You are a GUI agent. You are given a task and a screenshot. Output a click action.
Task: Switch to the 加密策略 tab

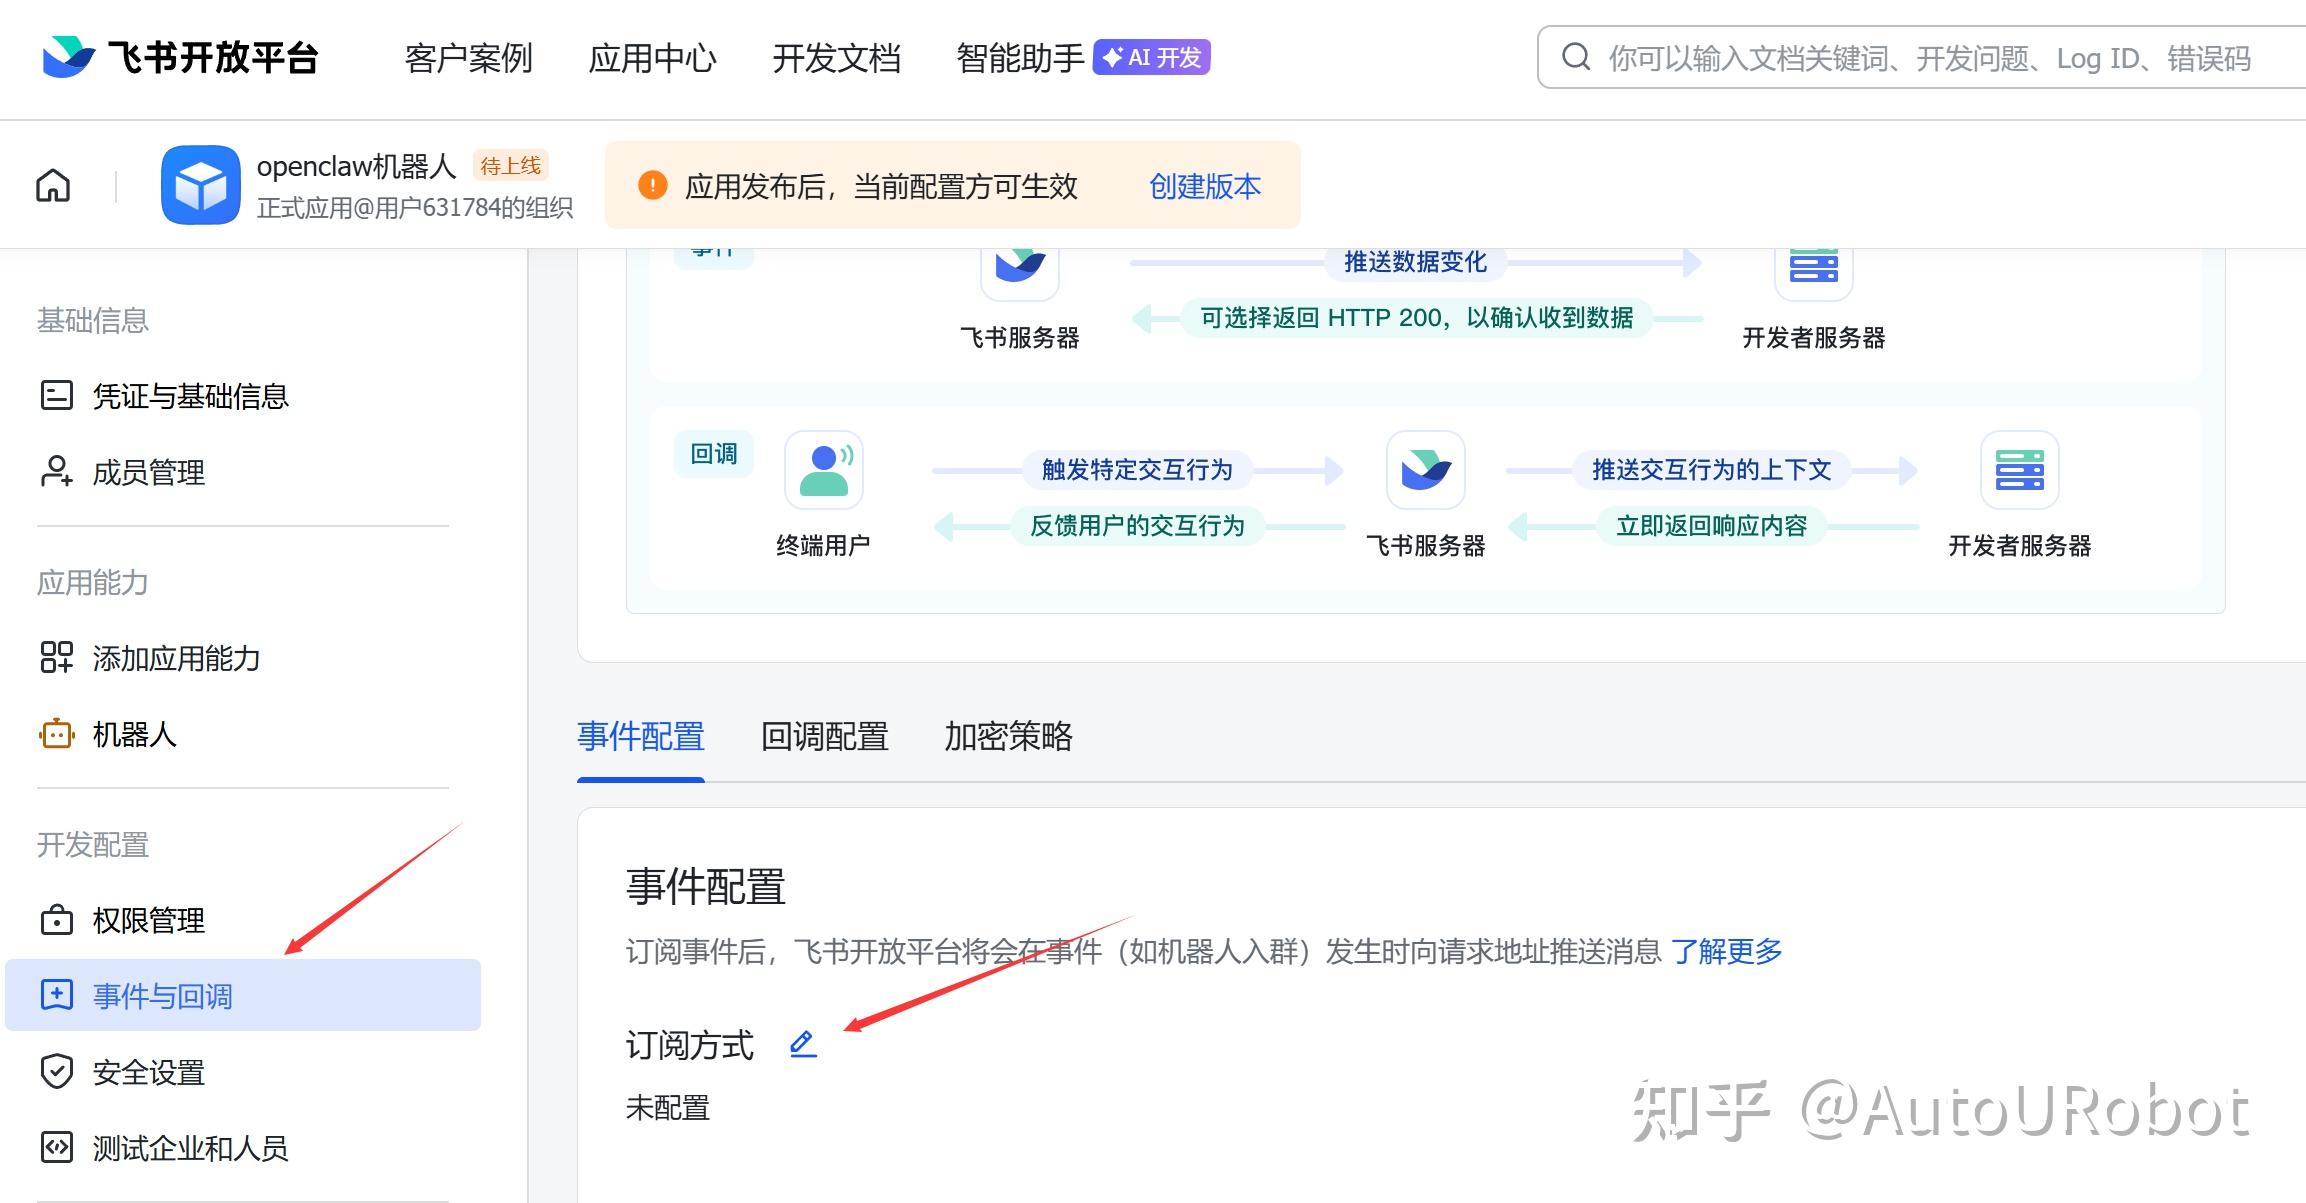pos(1008,737)
